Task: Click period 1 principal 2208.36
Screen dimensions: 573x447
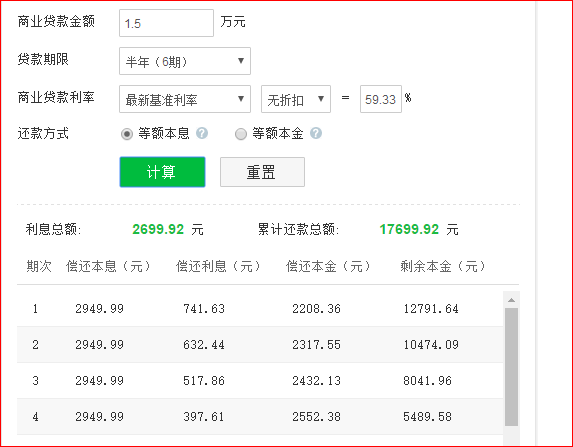Action: (x=316, y=309)
